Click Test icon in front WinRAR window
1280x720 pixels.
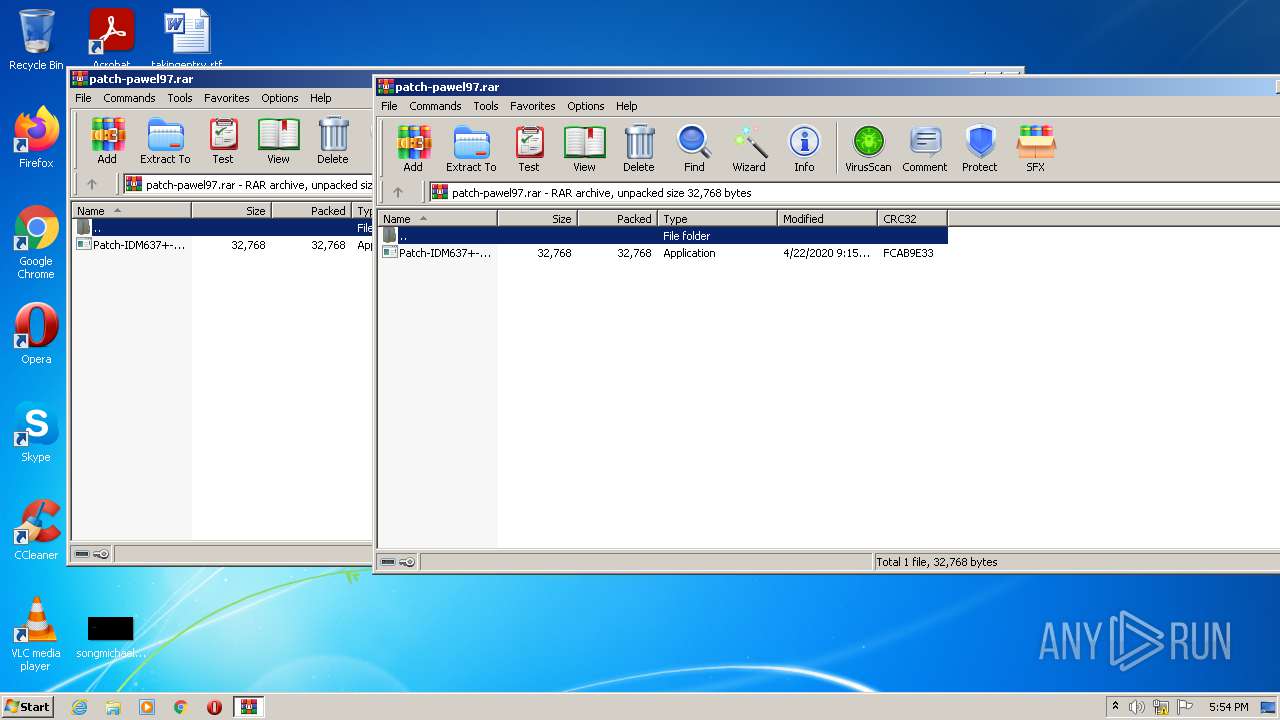(x=529, y=149)
